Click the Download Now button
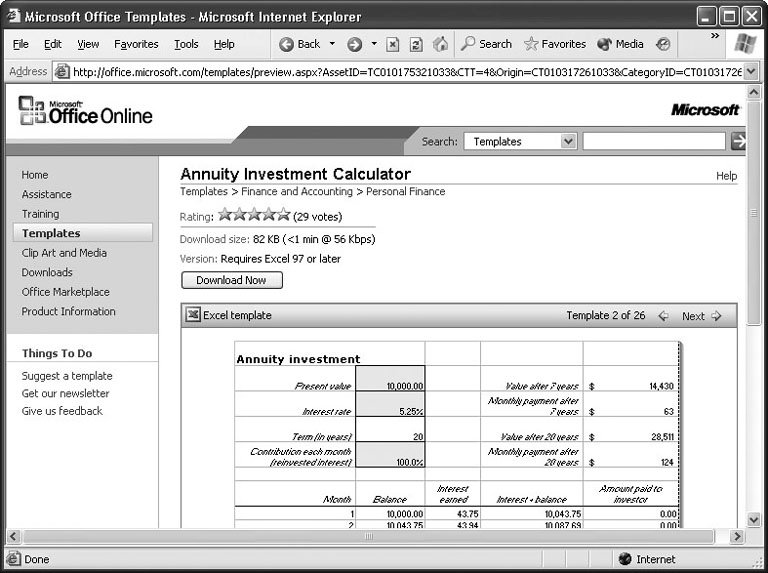 (231, 280)
